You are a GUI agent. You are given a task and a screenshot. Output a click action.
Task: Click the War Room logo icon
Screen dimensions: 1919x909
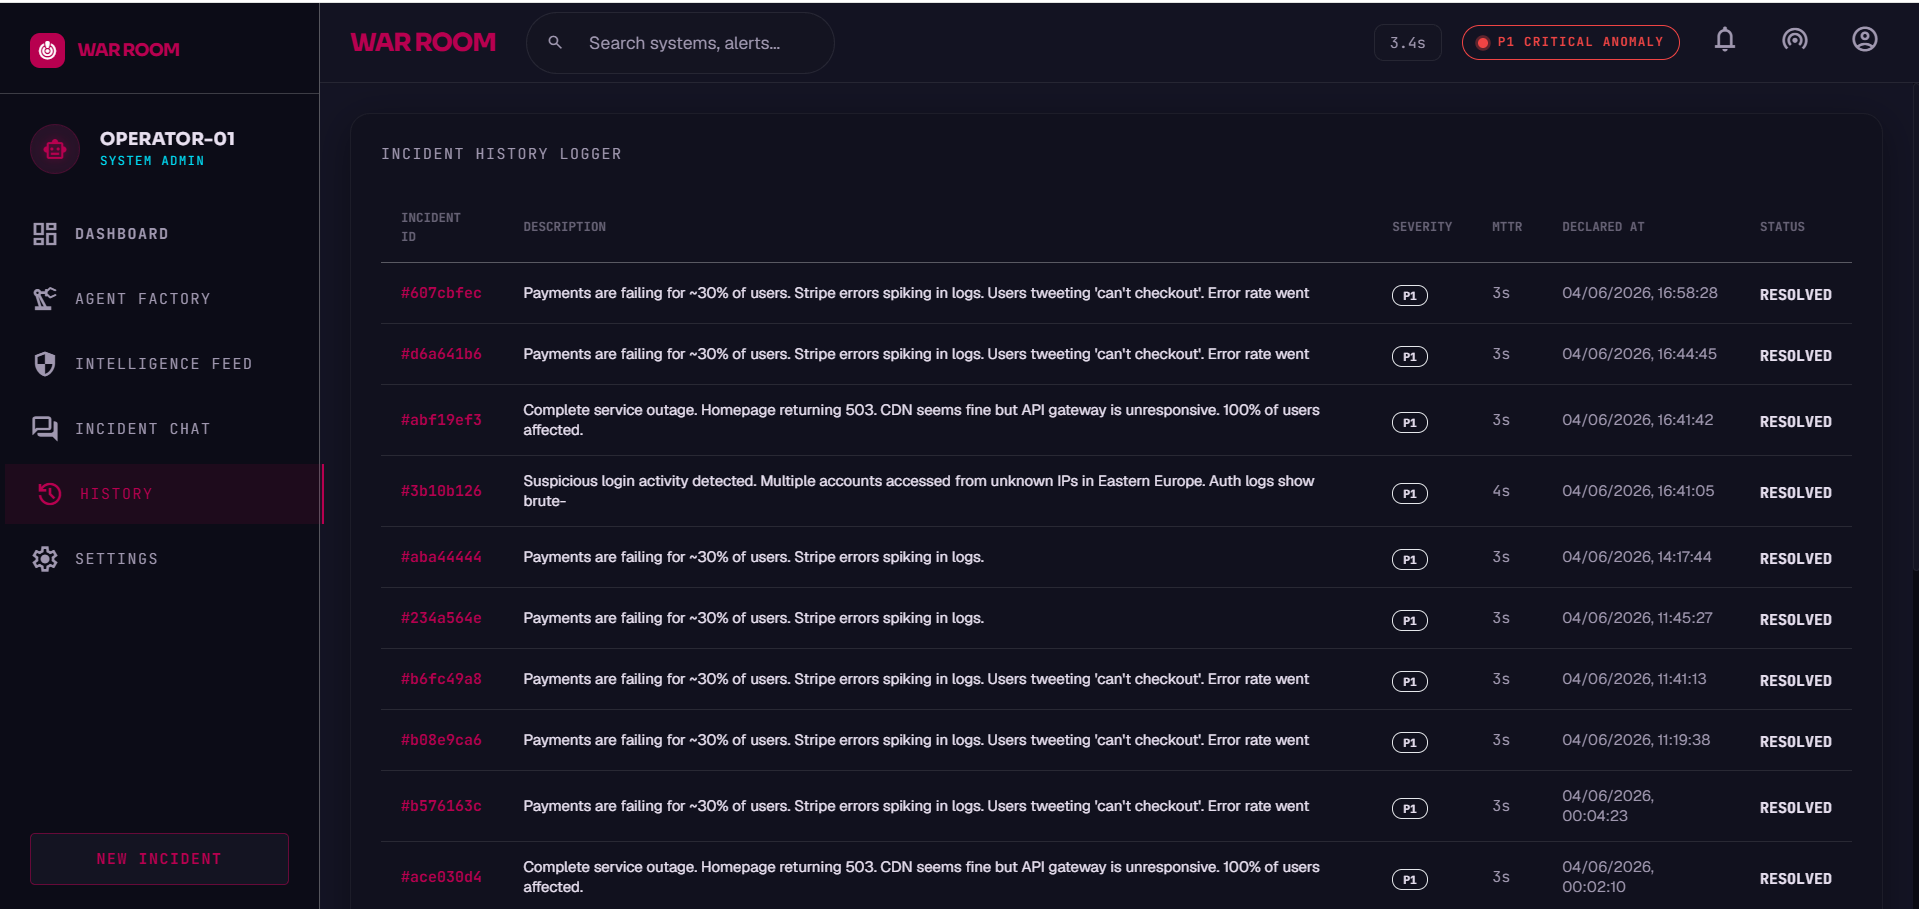[47, 50]
